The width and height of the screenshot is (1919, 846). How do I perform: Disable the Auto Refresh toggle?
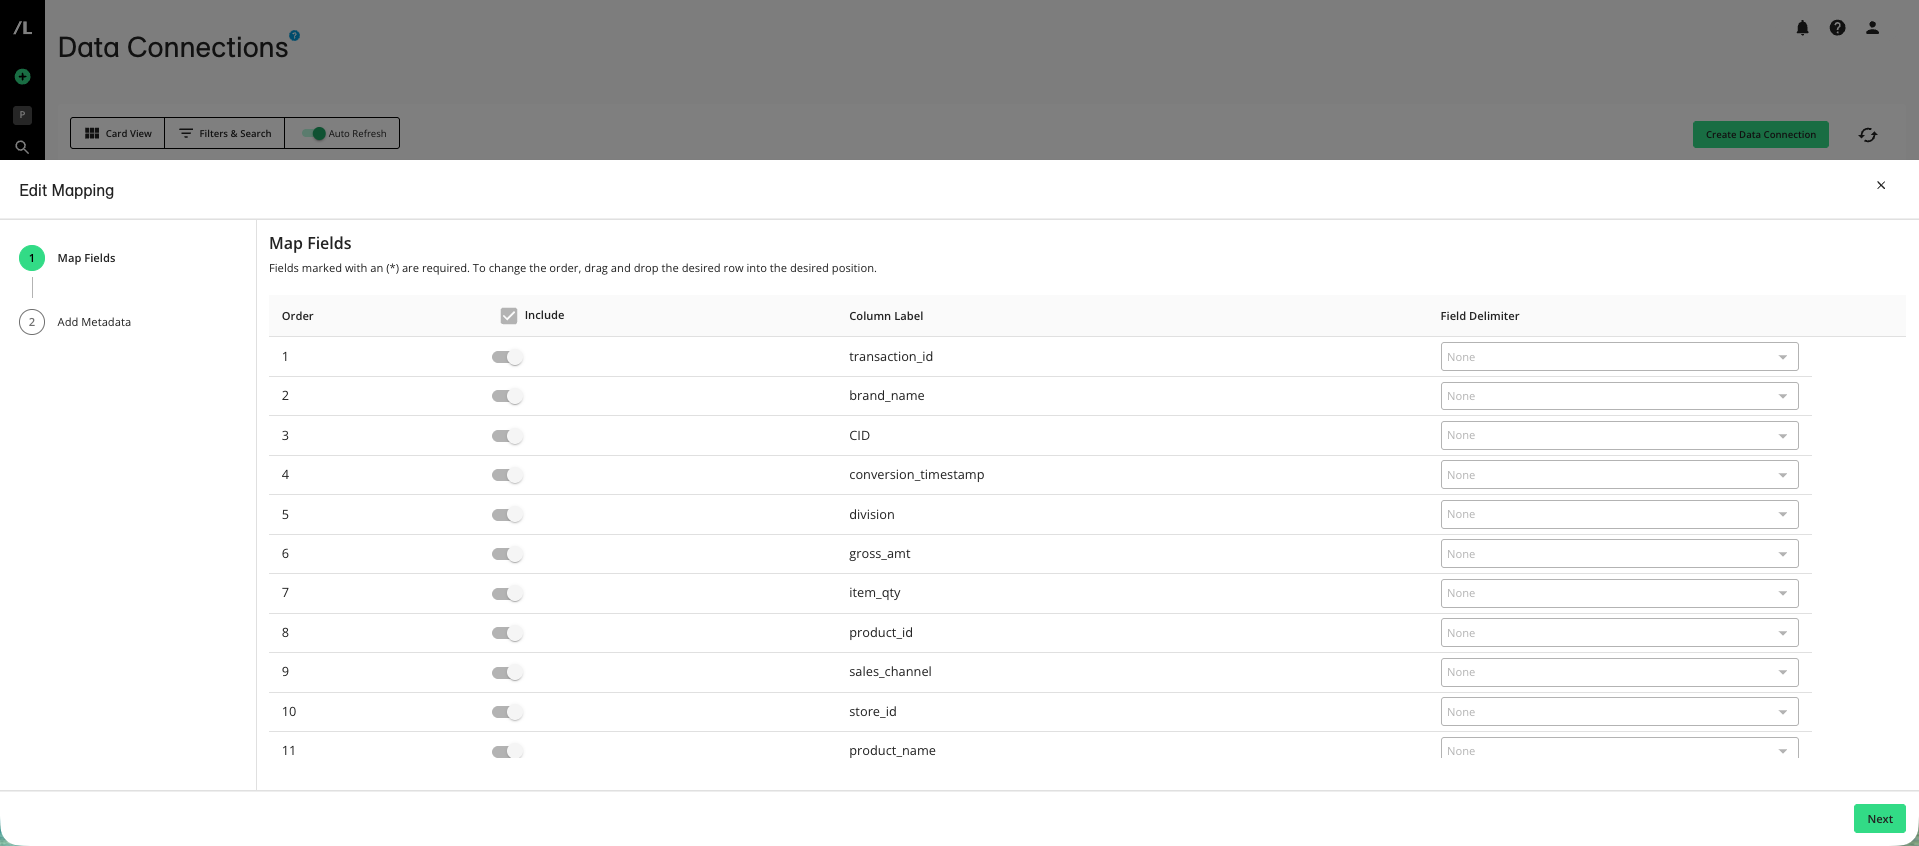click(x=317, y=133)
